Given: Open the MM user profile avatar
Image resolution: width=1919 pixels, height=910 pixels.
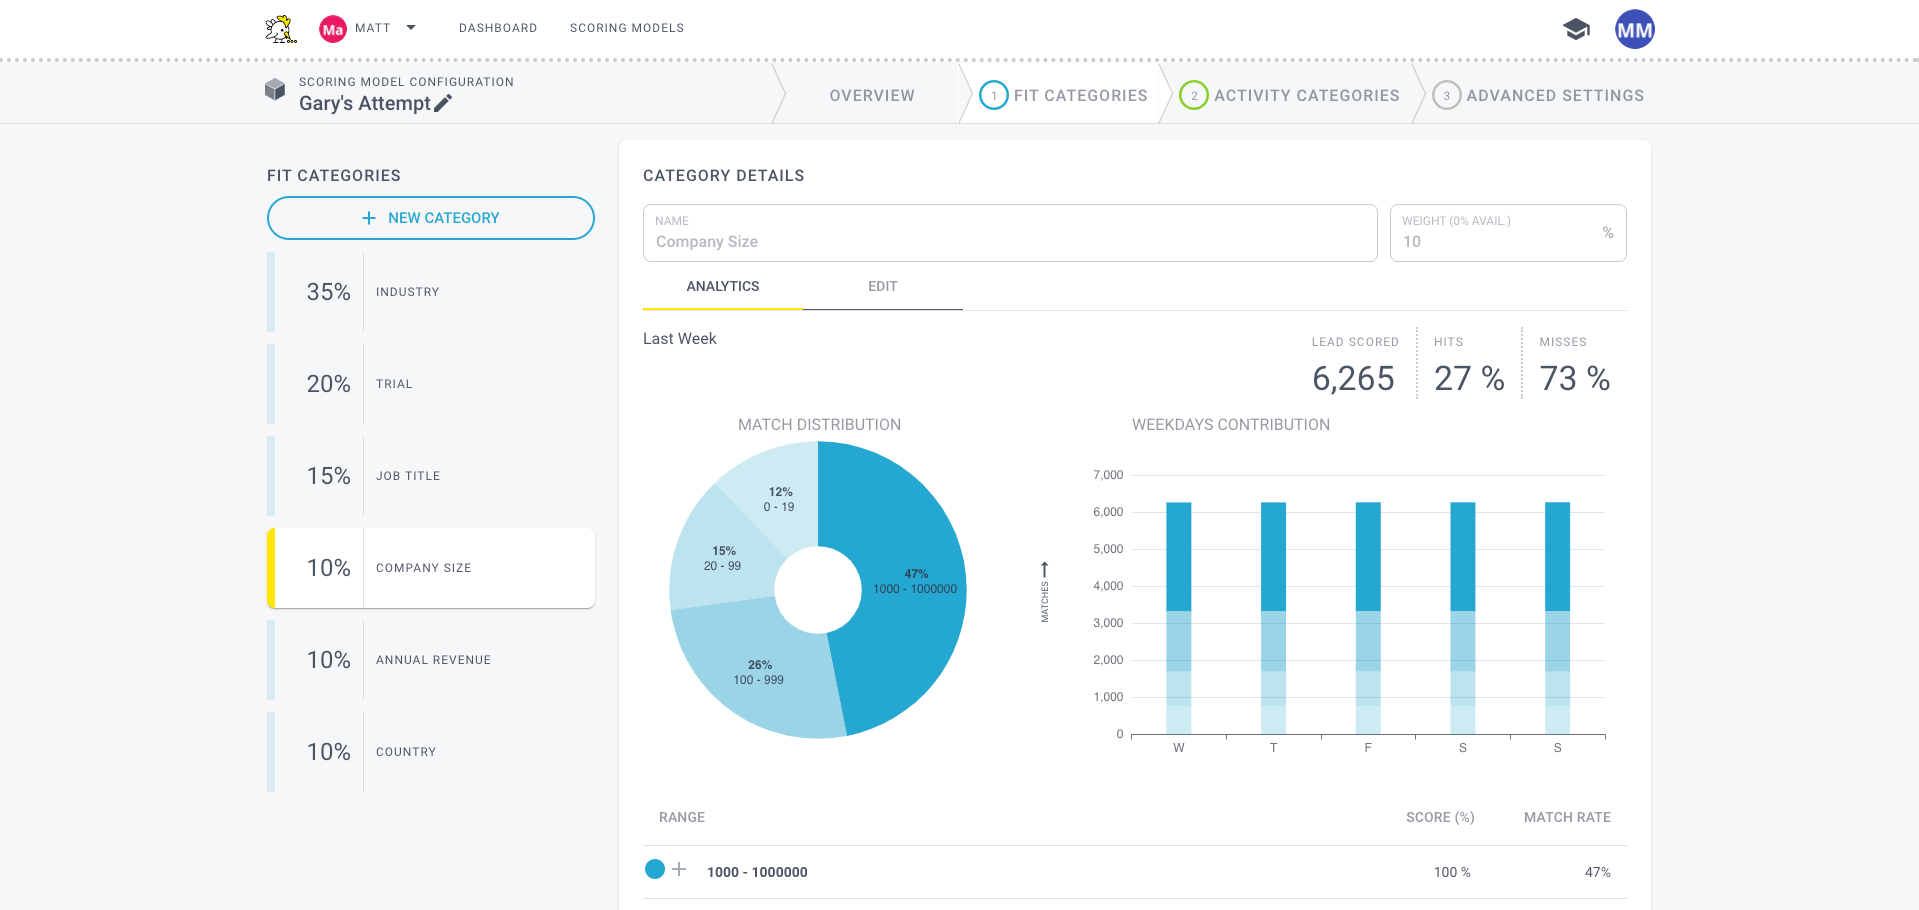Looking at the screenshot, I should pos(1634,29).
